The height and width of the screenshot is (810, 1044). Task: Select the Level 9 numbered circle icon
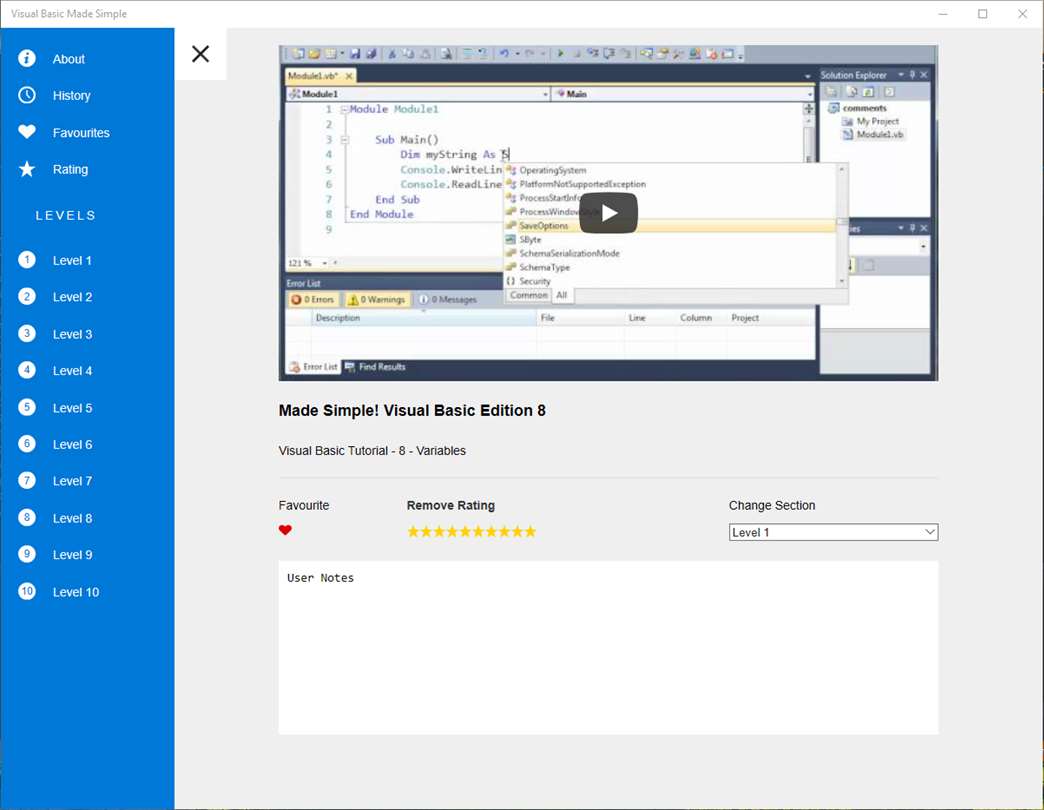27,554
